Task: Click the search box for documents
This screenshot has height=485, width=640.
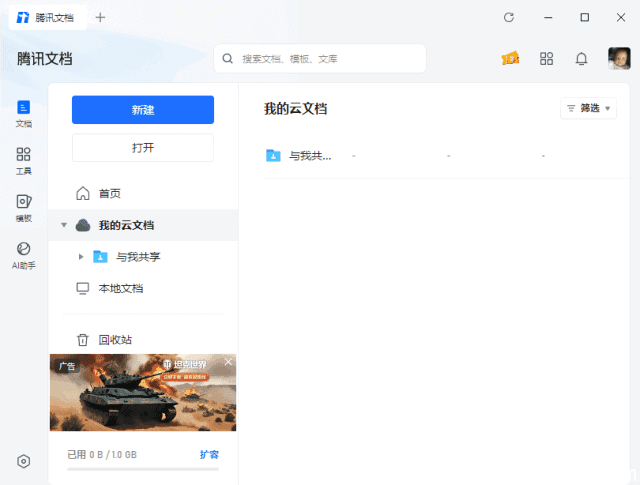Action: (320, 59)
